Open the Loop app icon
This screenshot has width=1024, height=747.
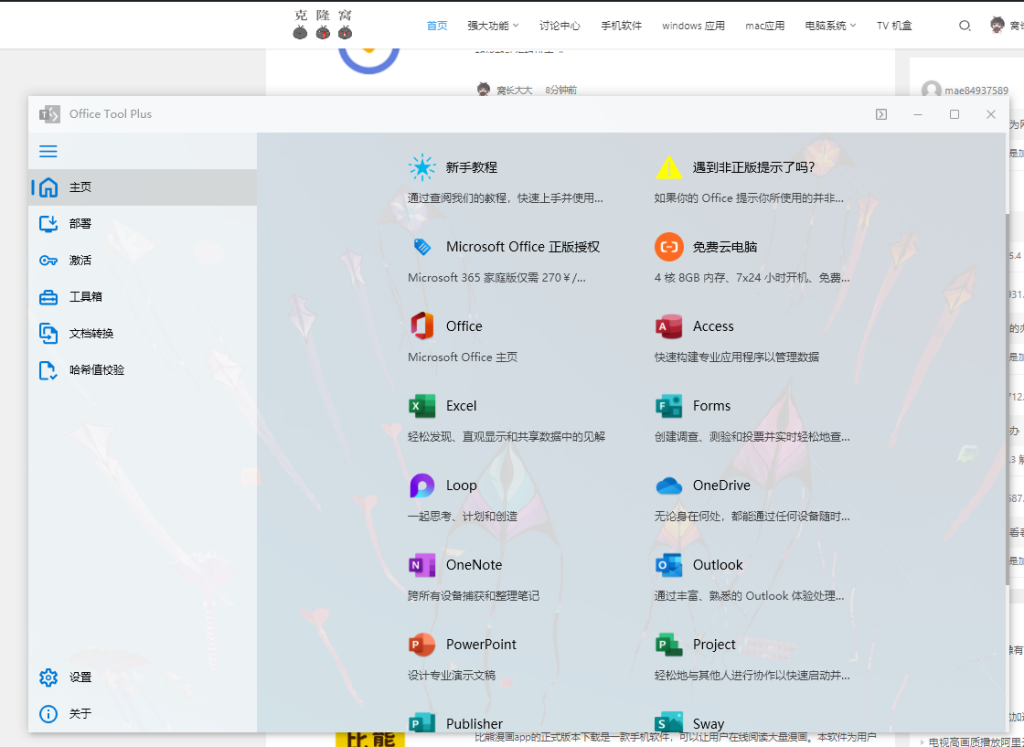[422, 486]
